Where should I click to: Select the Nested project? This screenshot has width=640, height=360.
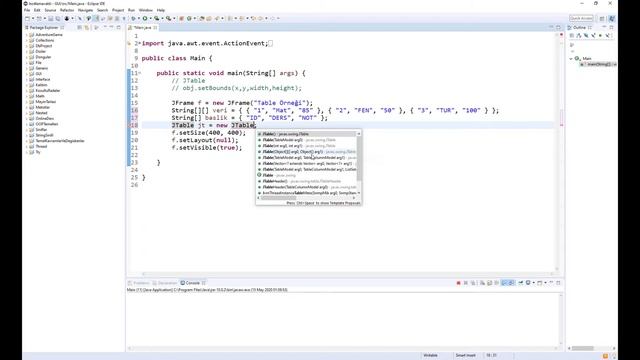41,113
